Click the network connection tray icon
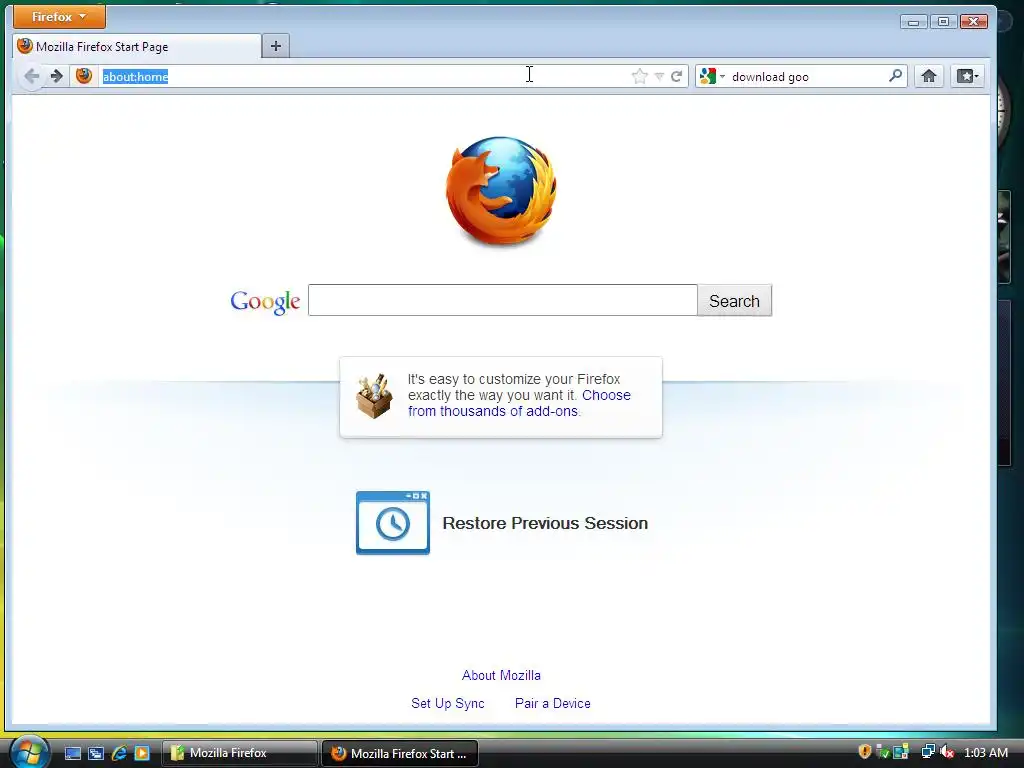1024x768 pixels. [x=927, y=752]
